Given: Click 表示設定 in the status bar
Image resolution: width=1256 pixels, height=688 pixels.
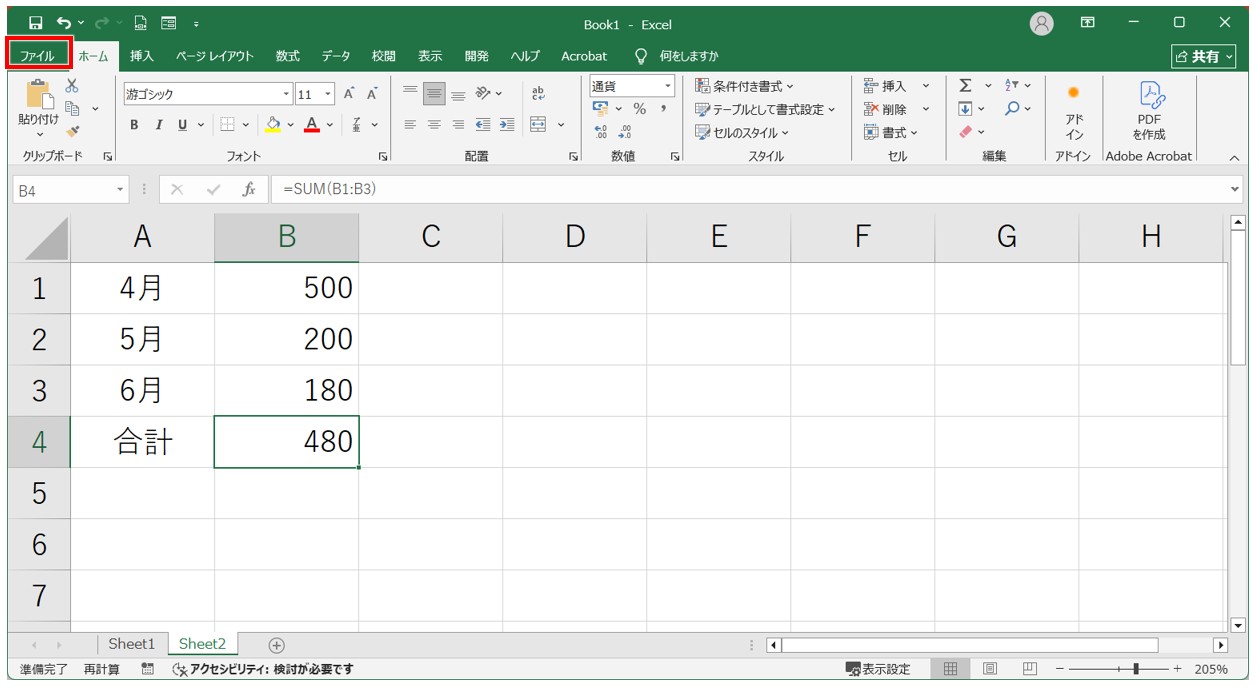Looking at the screenshot, I should pyautogui.click(x=878, y=669).
